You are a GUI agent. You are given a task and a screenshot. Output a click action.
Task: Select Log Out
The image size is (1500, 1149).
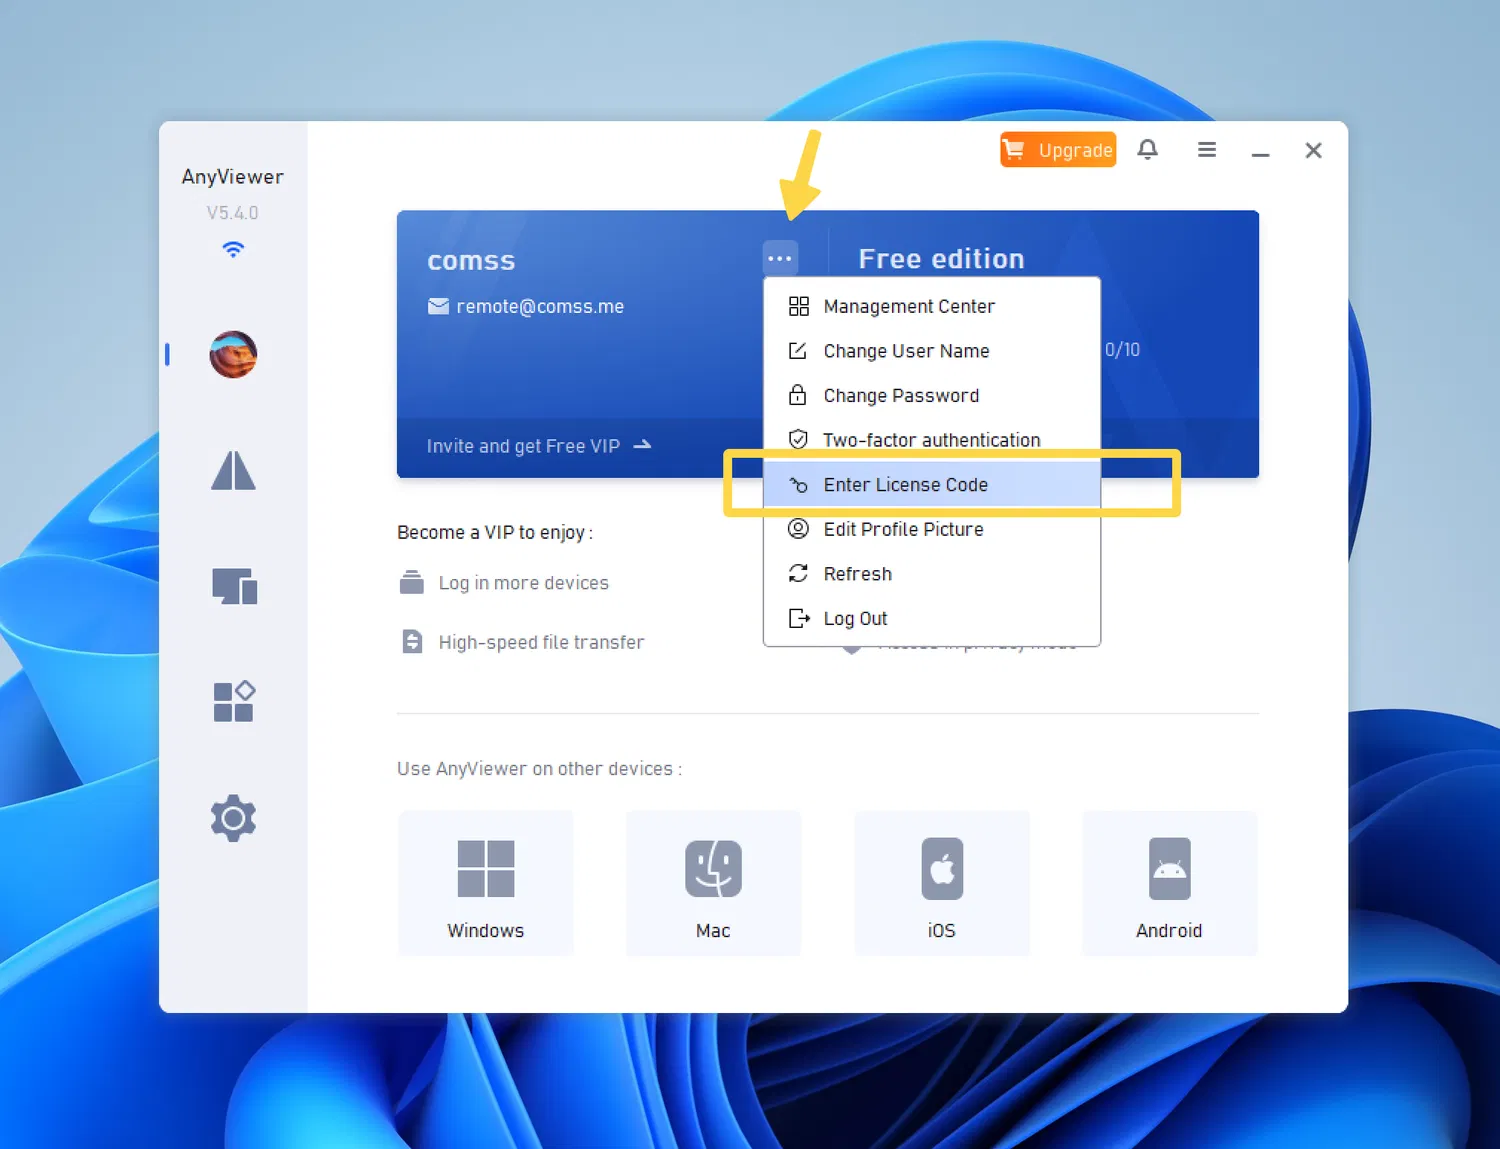point(932,618)
